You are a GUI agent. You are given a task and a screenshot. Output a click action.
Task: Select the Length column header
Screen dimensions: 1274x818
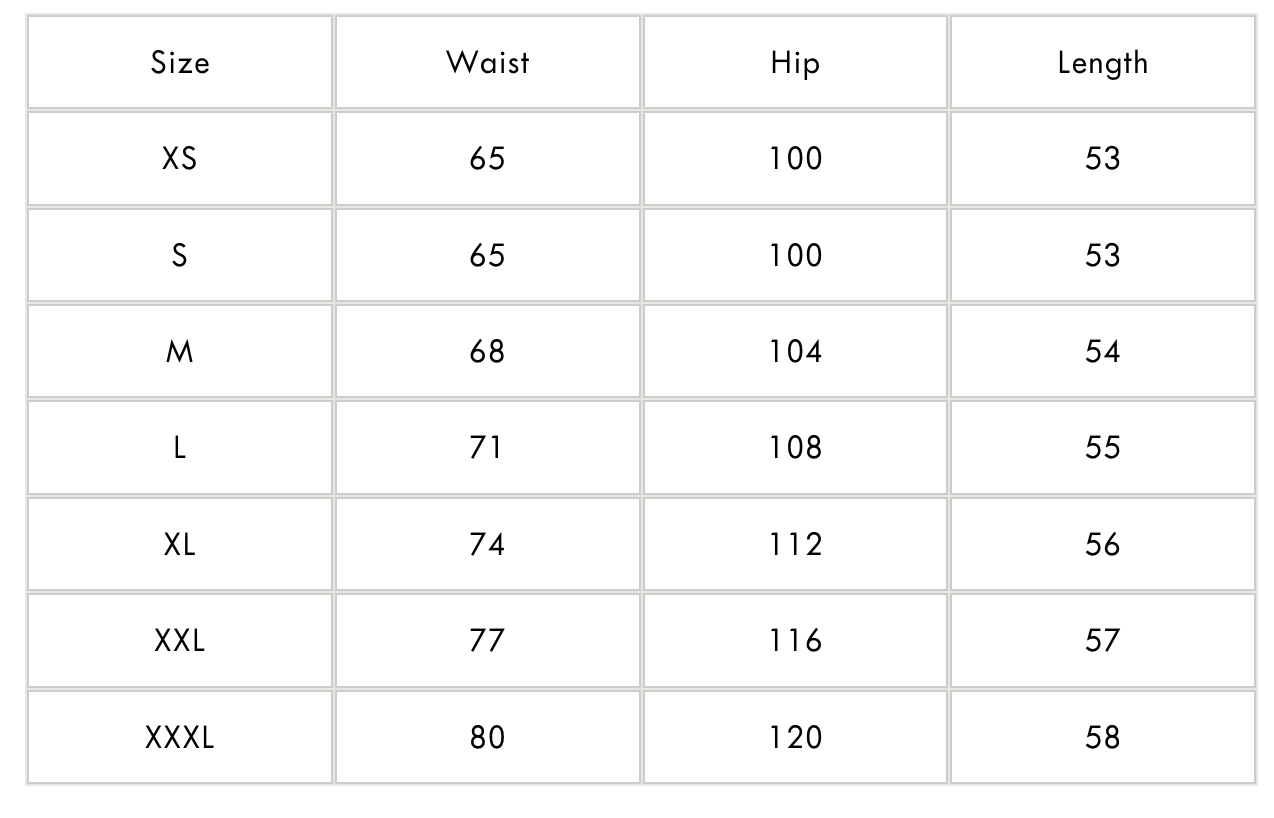click(1102, 62)
